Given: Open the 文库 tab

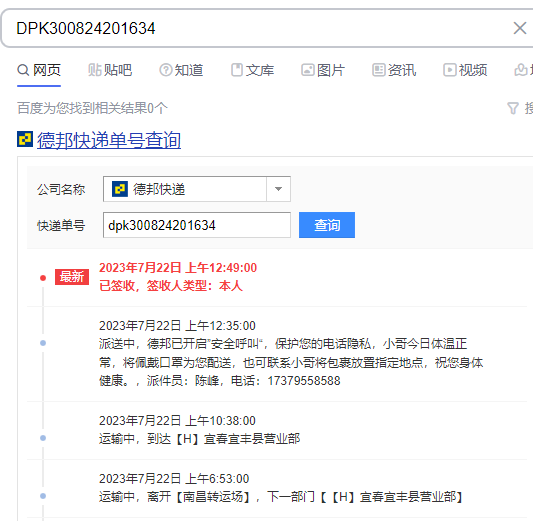Looking at the screenshot, I should [252, 70].
